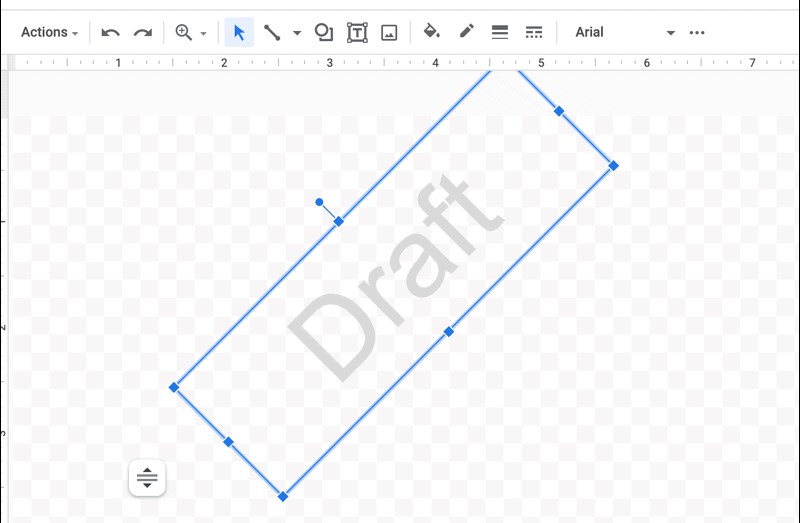800x523 pixels.
Task: Click the bottom corner handle of the Draft box
Action: tap(283, 496)
